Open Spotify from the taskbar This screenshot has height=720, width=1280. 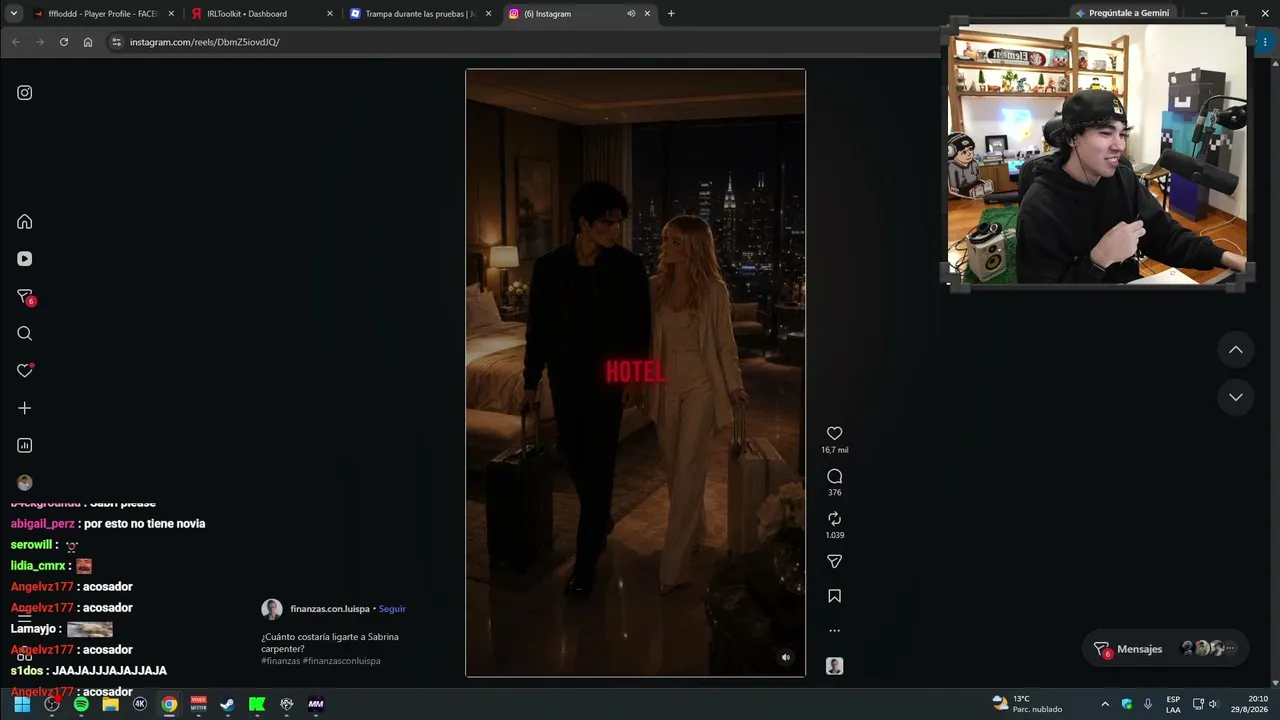81,704
